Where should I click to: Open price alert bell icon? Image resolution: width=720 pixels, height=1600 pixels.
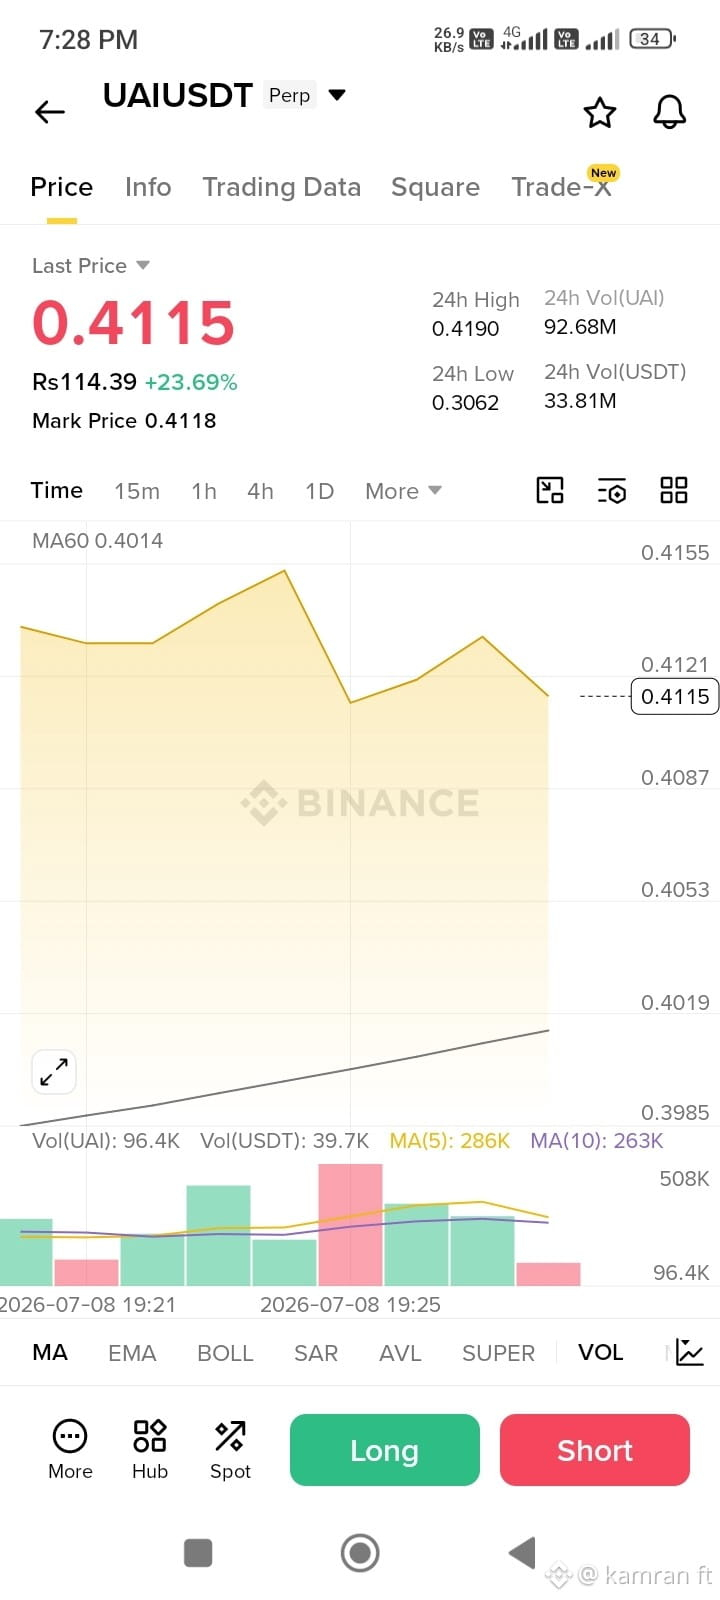pos(670,112)
